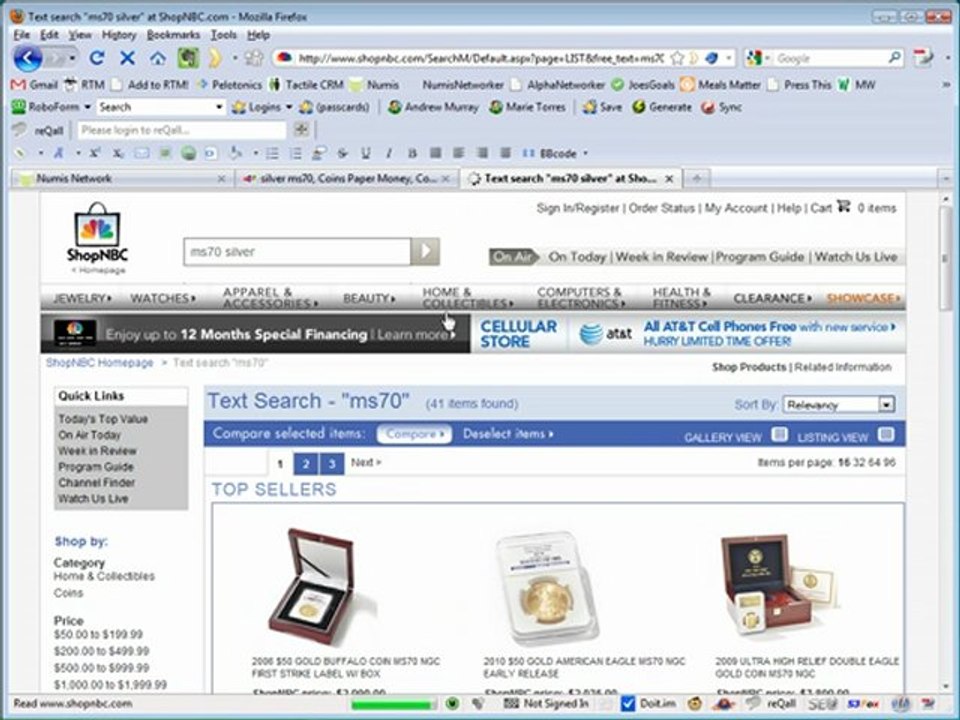The height and width of the screenshot is (720, 960).
Task: Show more bookmarks with the chevron
Action: [948, 84]
